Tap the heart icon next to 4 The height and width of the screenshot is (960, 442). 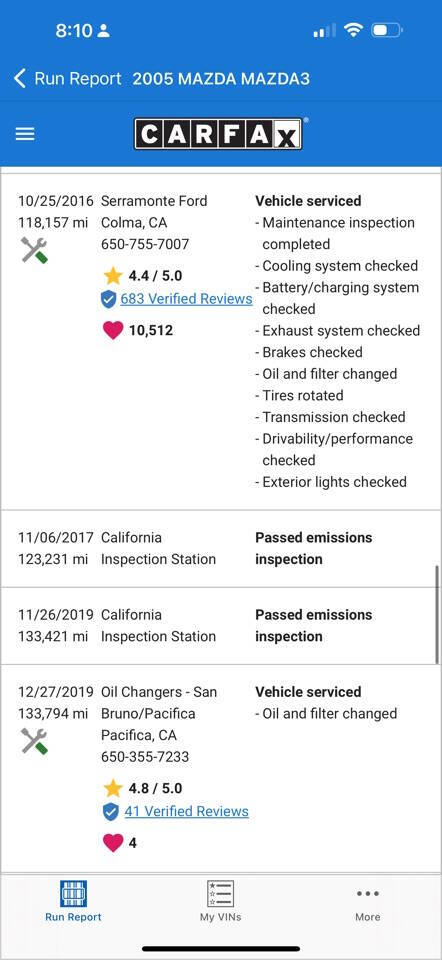point(113,843)
